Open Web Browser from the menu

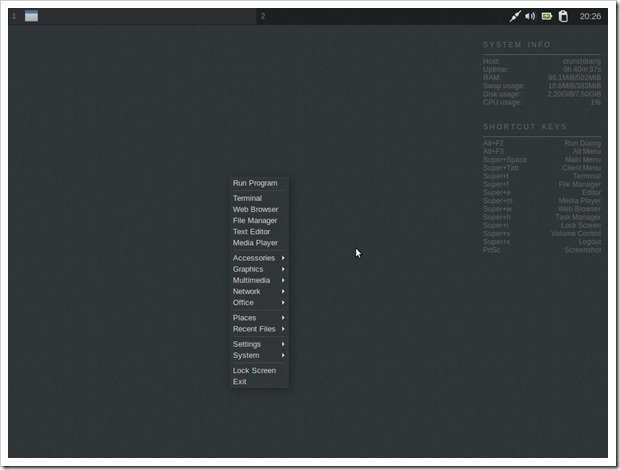click(259, 209)
